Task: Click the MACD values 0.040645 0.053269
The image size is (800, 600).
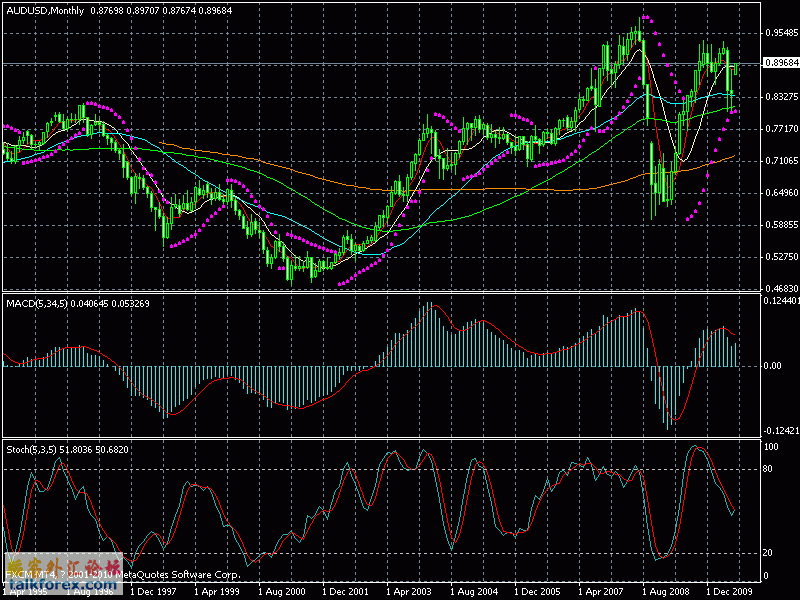Action: pos(110,304)
